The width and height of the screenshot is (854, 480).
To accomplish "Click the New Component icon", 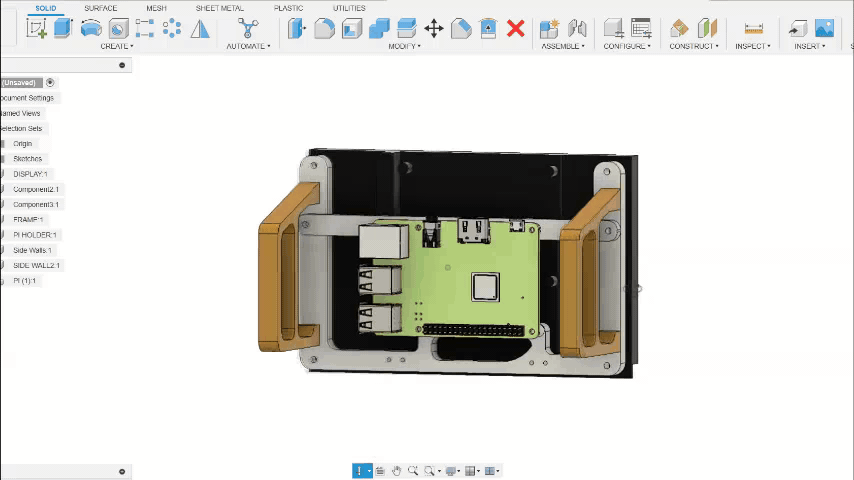I will point(549,28).
